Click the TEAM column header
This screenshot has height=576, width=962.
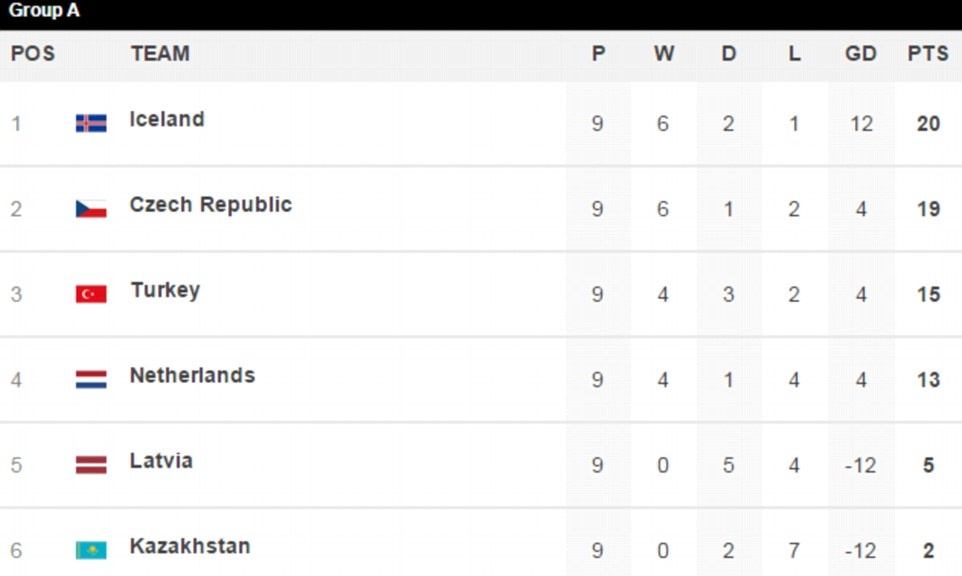(160, 54)
